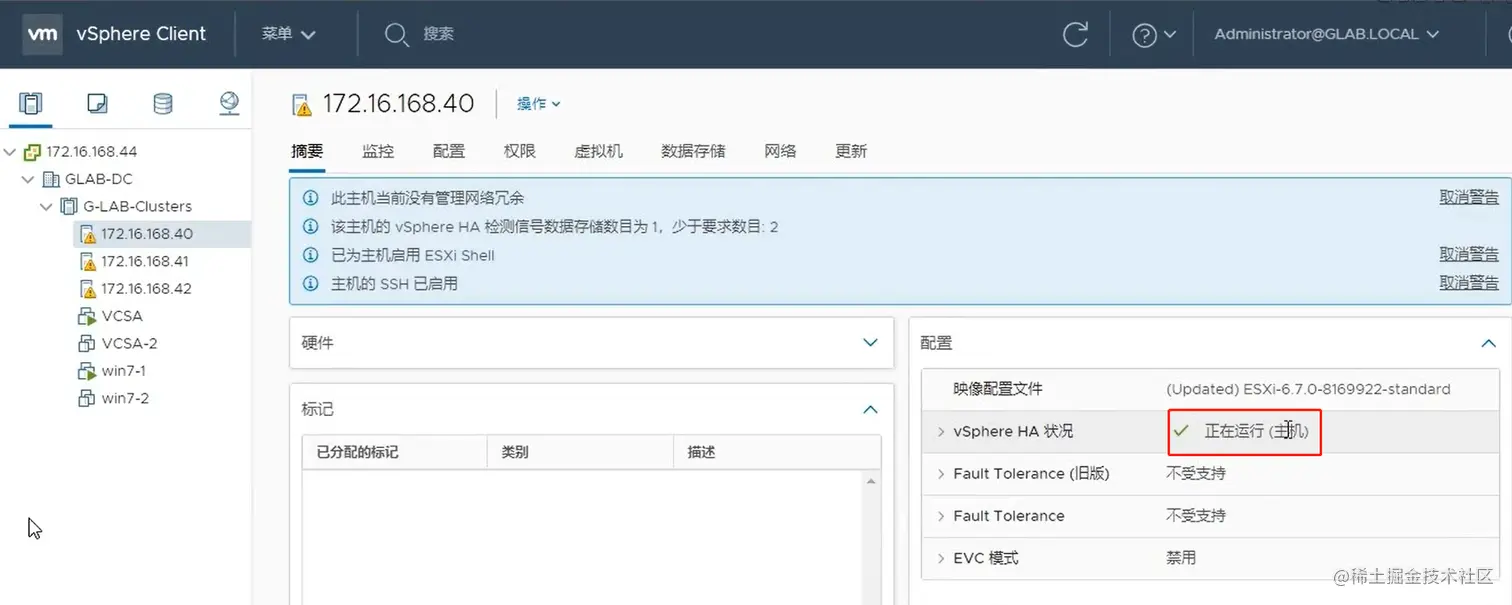The image size is (1512, 605).
Task: Click the tags table scroll-up arrow
Action: click(872, 482)
